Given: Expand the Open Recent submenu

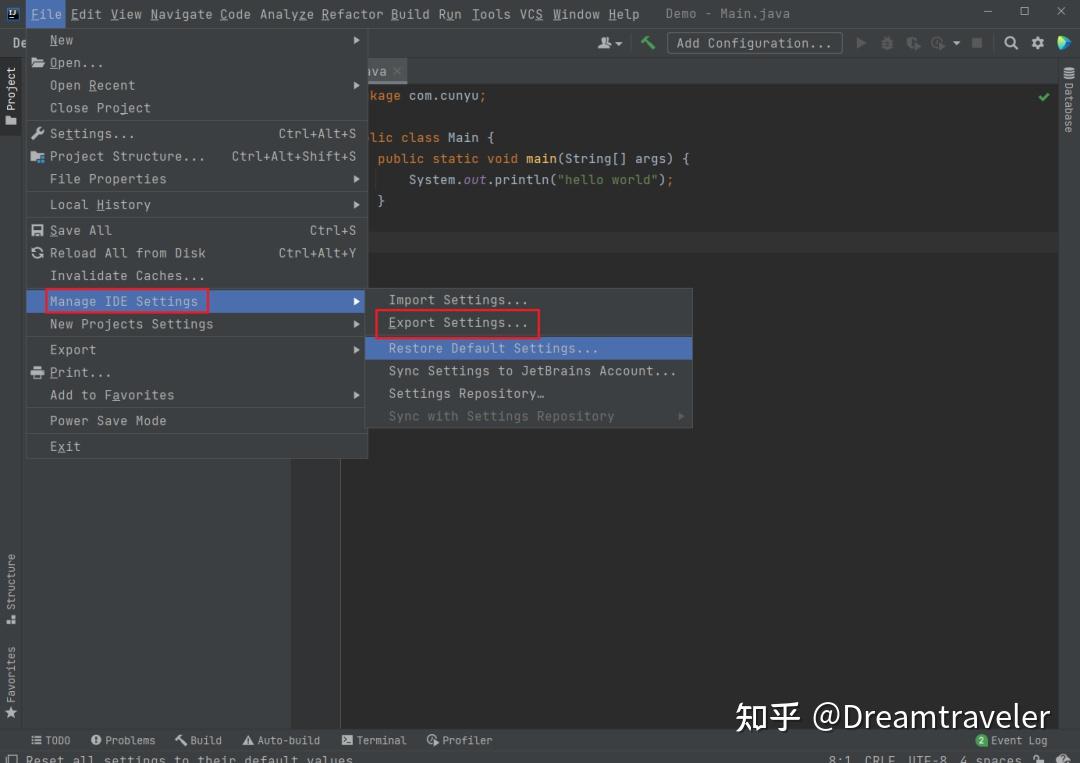Looking at the screenshot, I should point(196,85).
